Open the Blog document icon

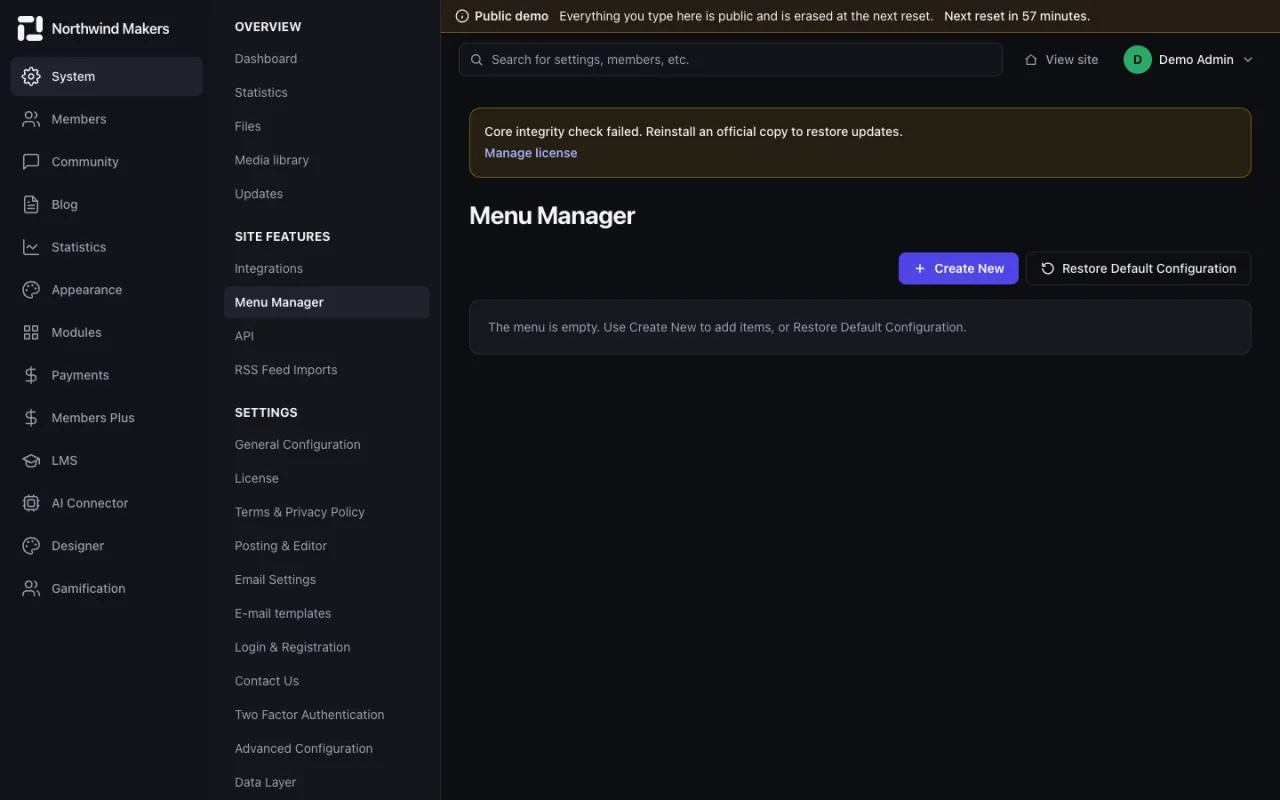pos(31,204)
